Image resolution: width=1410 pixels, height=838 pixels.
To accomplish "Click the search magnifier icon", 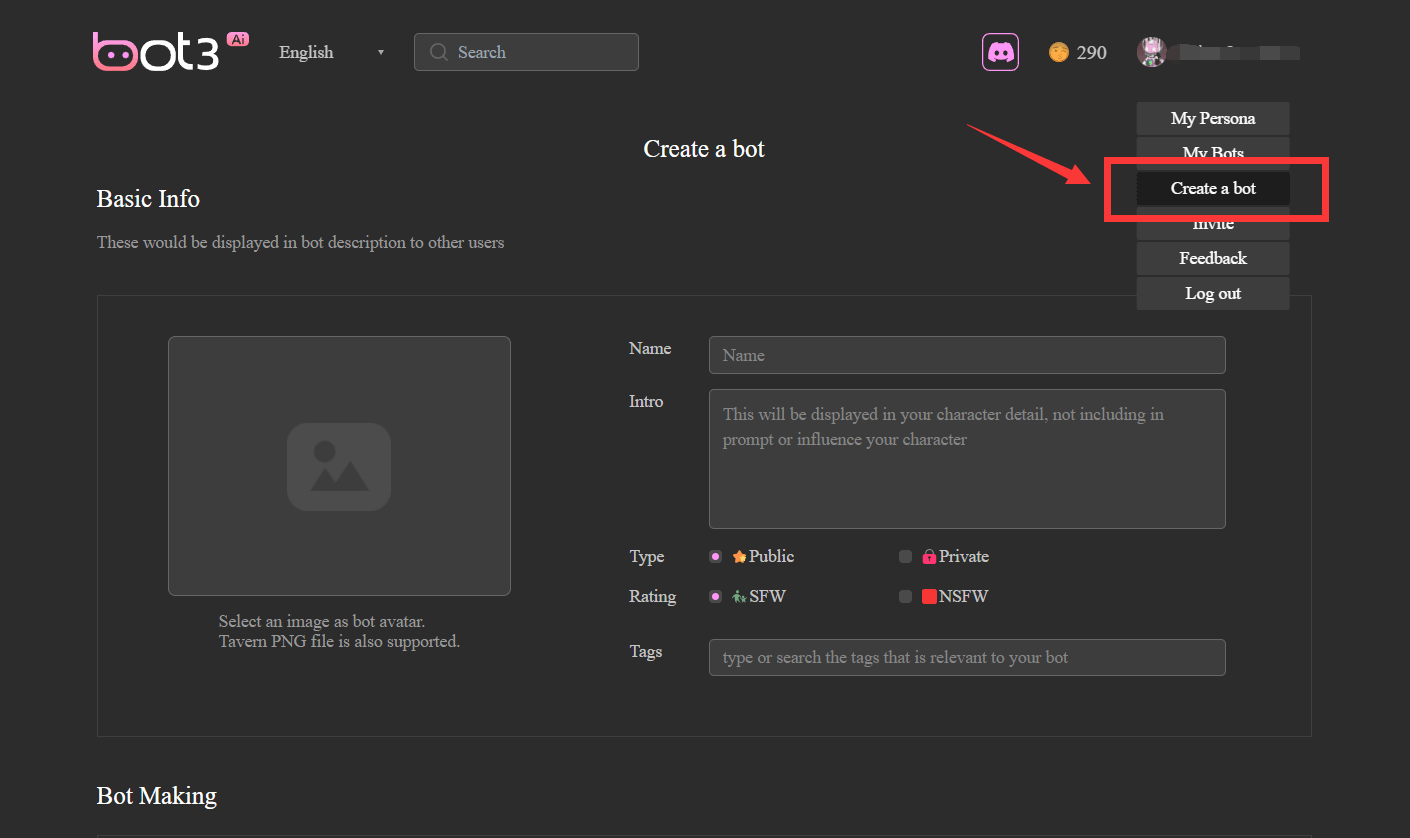I will tap(438, 52).
